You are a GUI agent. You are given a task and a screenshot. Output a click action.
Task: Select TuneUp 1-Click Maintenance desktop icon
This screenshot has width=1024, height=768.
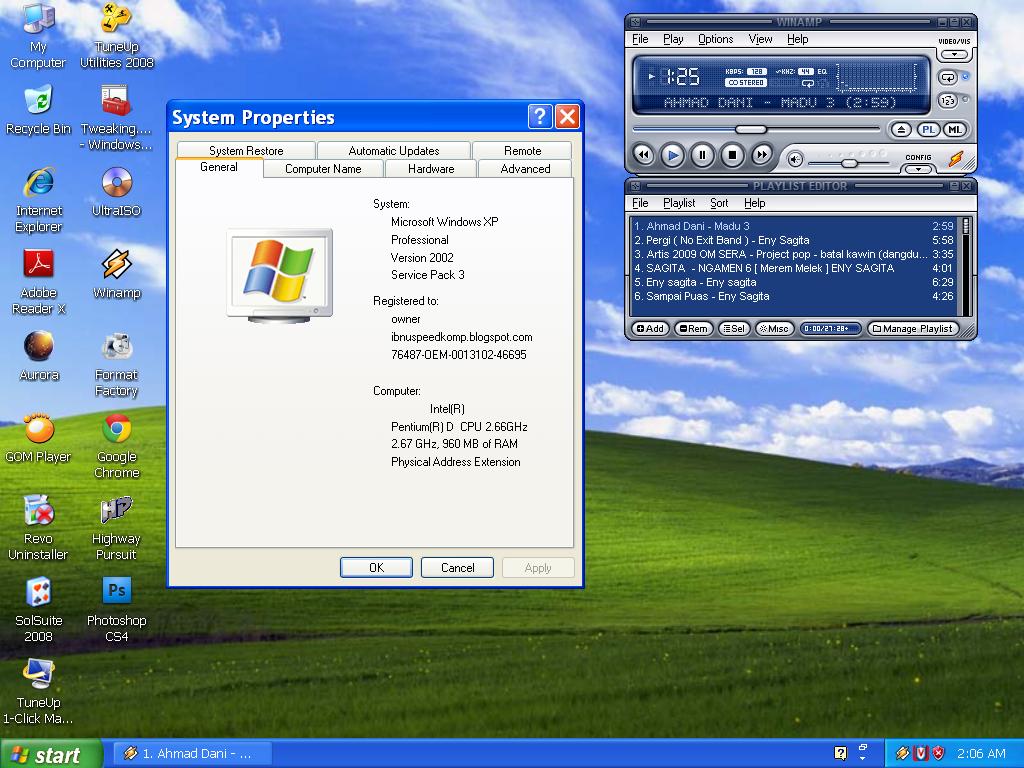(x=38, y=692)
